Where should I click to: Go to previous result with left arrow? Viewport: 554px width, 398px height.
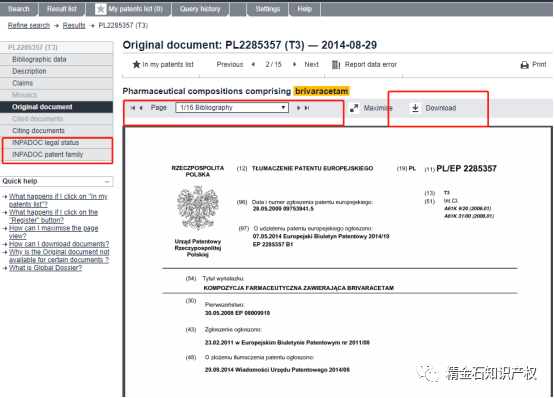[x=253, y=64]
